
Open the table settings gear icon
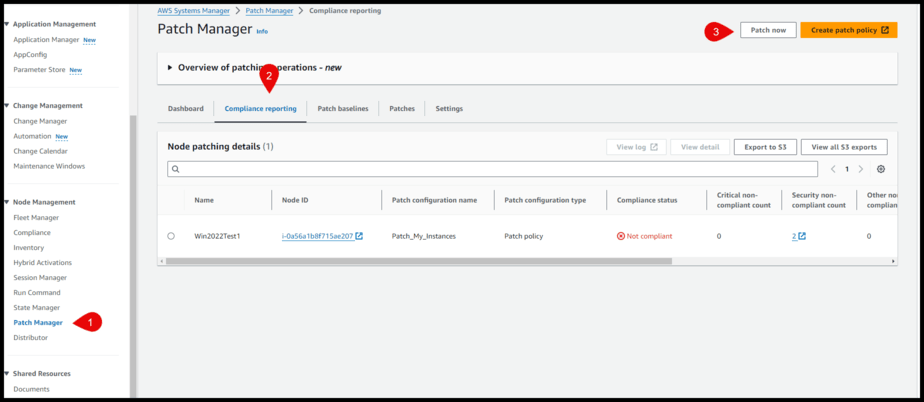coord(880,169)
